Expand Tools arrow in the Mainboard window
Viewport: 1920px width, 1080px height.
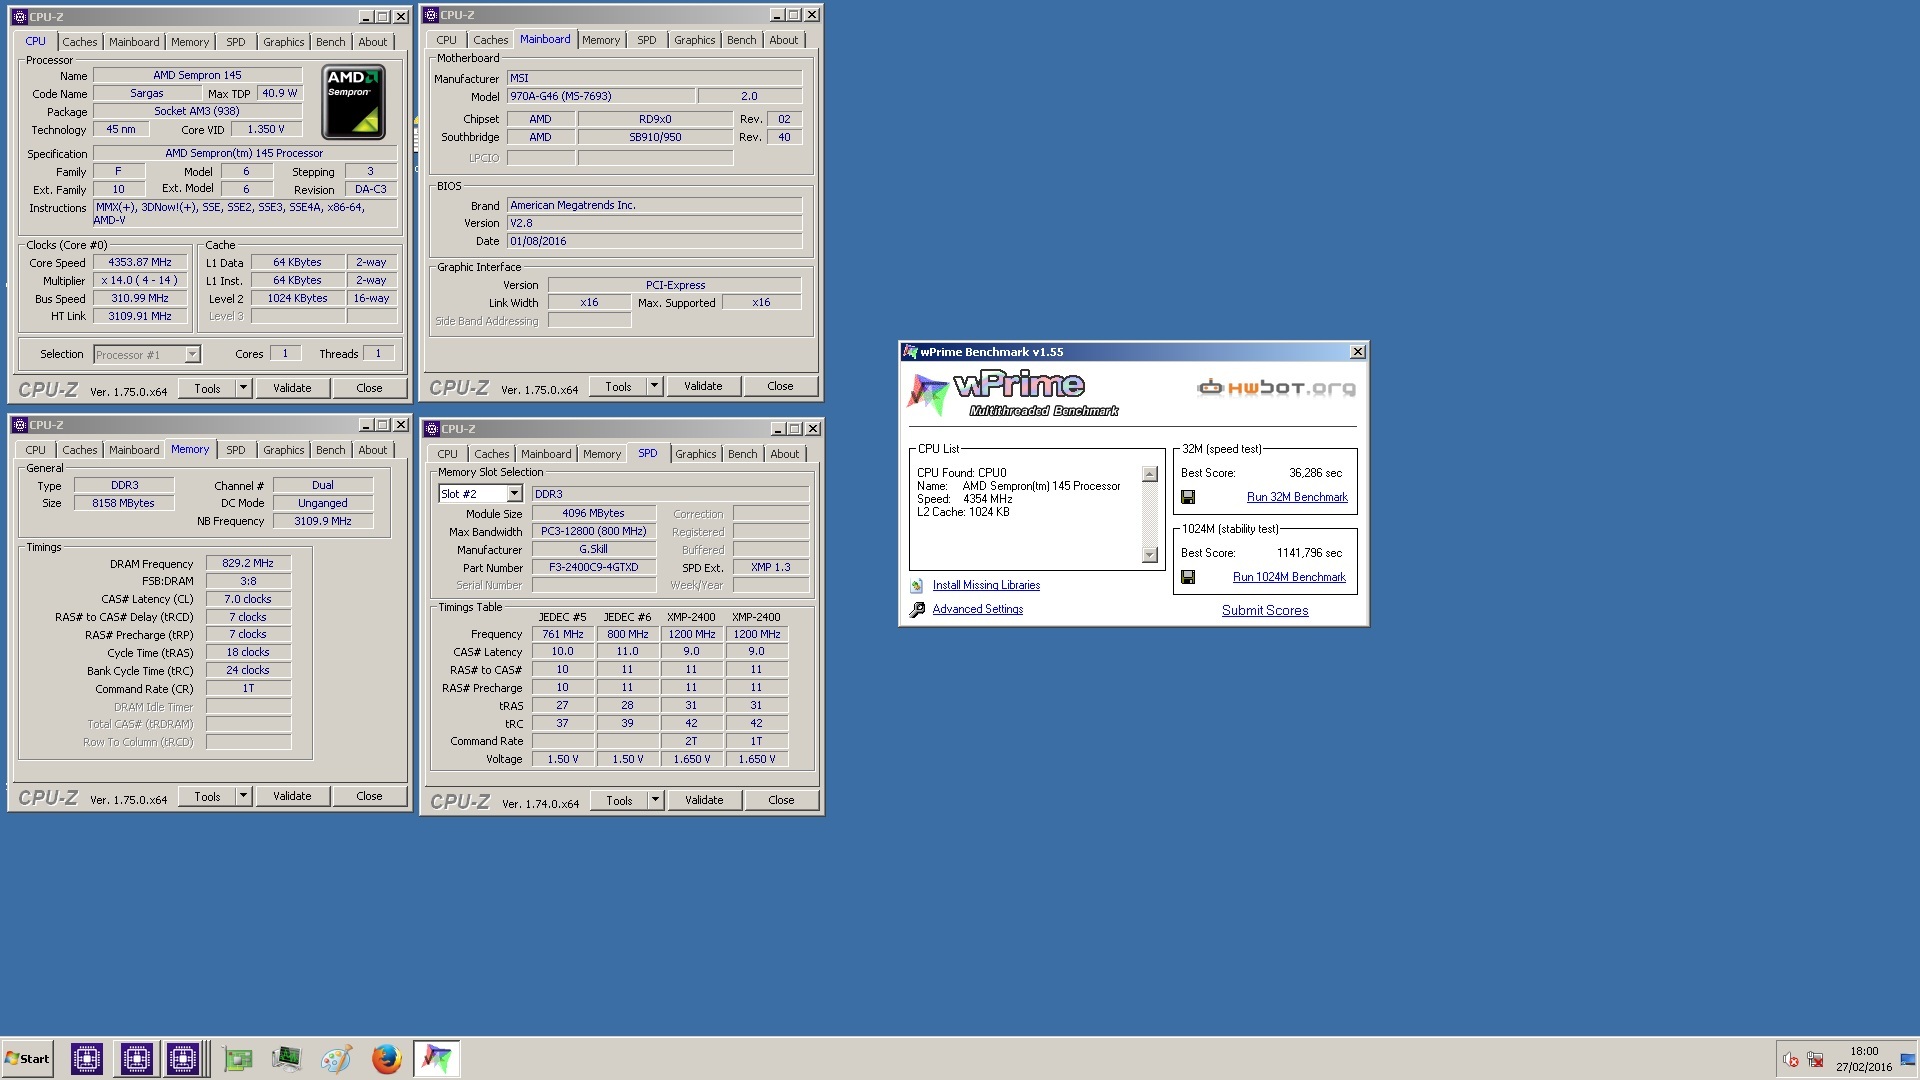click(654, 386)
